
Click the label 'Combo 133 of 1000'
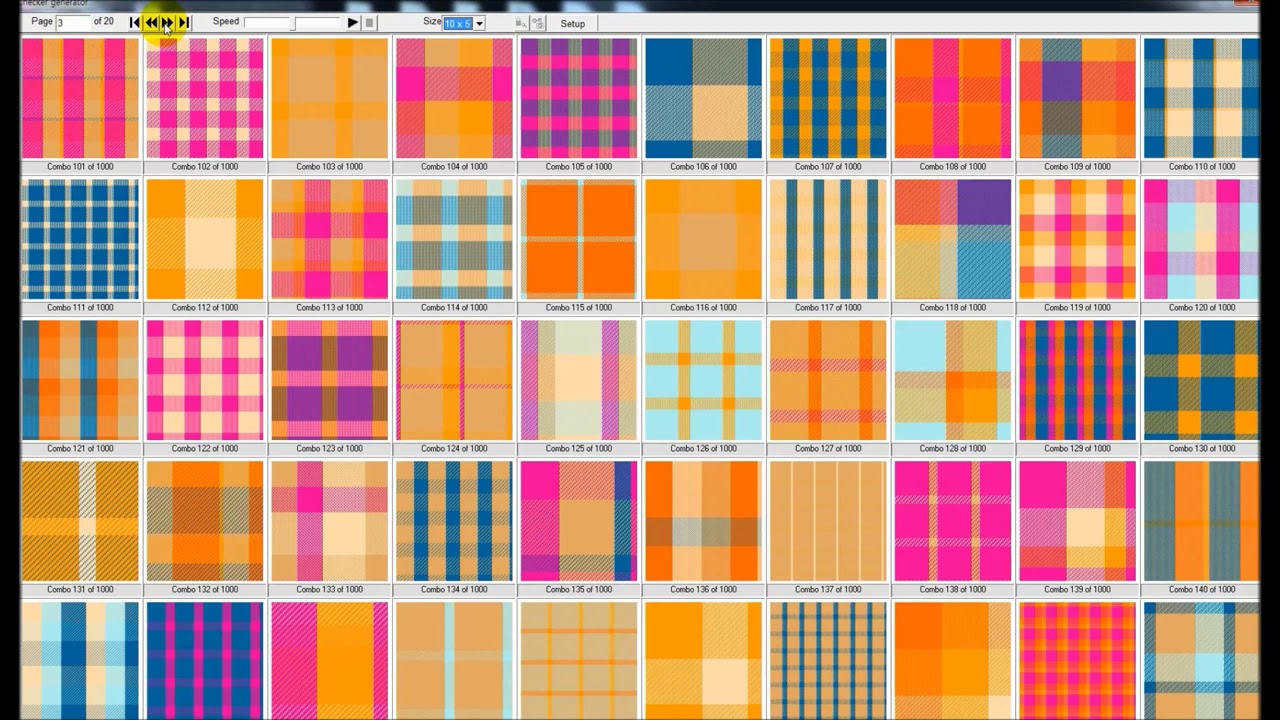329,590
